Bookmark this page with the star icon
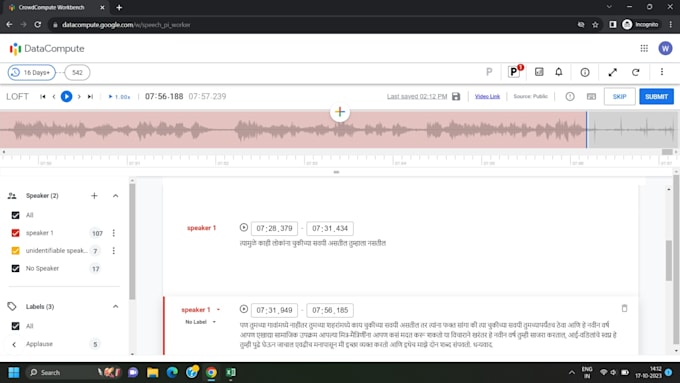Image resolution: width=680 pixels, height=383 pixels. [595, 25]
